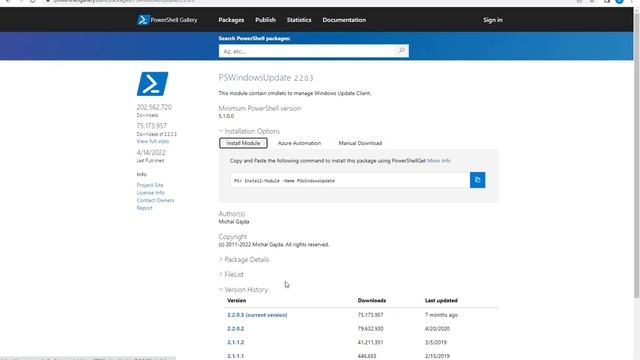Expand the FileList section
The width and height of the screenshot is (640, 360).
pos(231,274)
